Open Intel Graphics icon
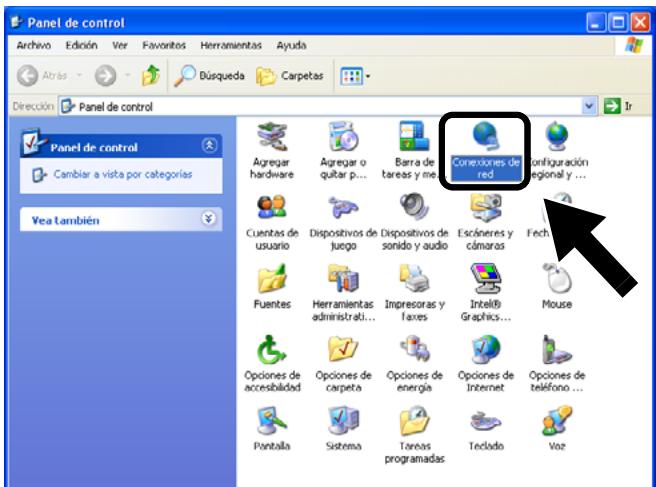This screenshot has height=487, width=656. pos(485,278)
